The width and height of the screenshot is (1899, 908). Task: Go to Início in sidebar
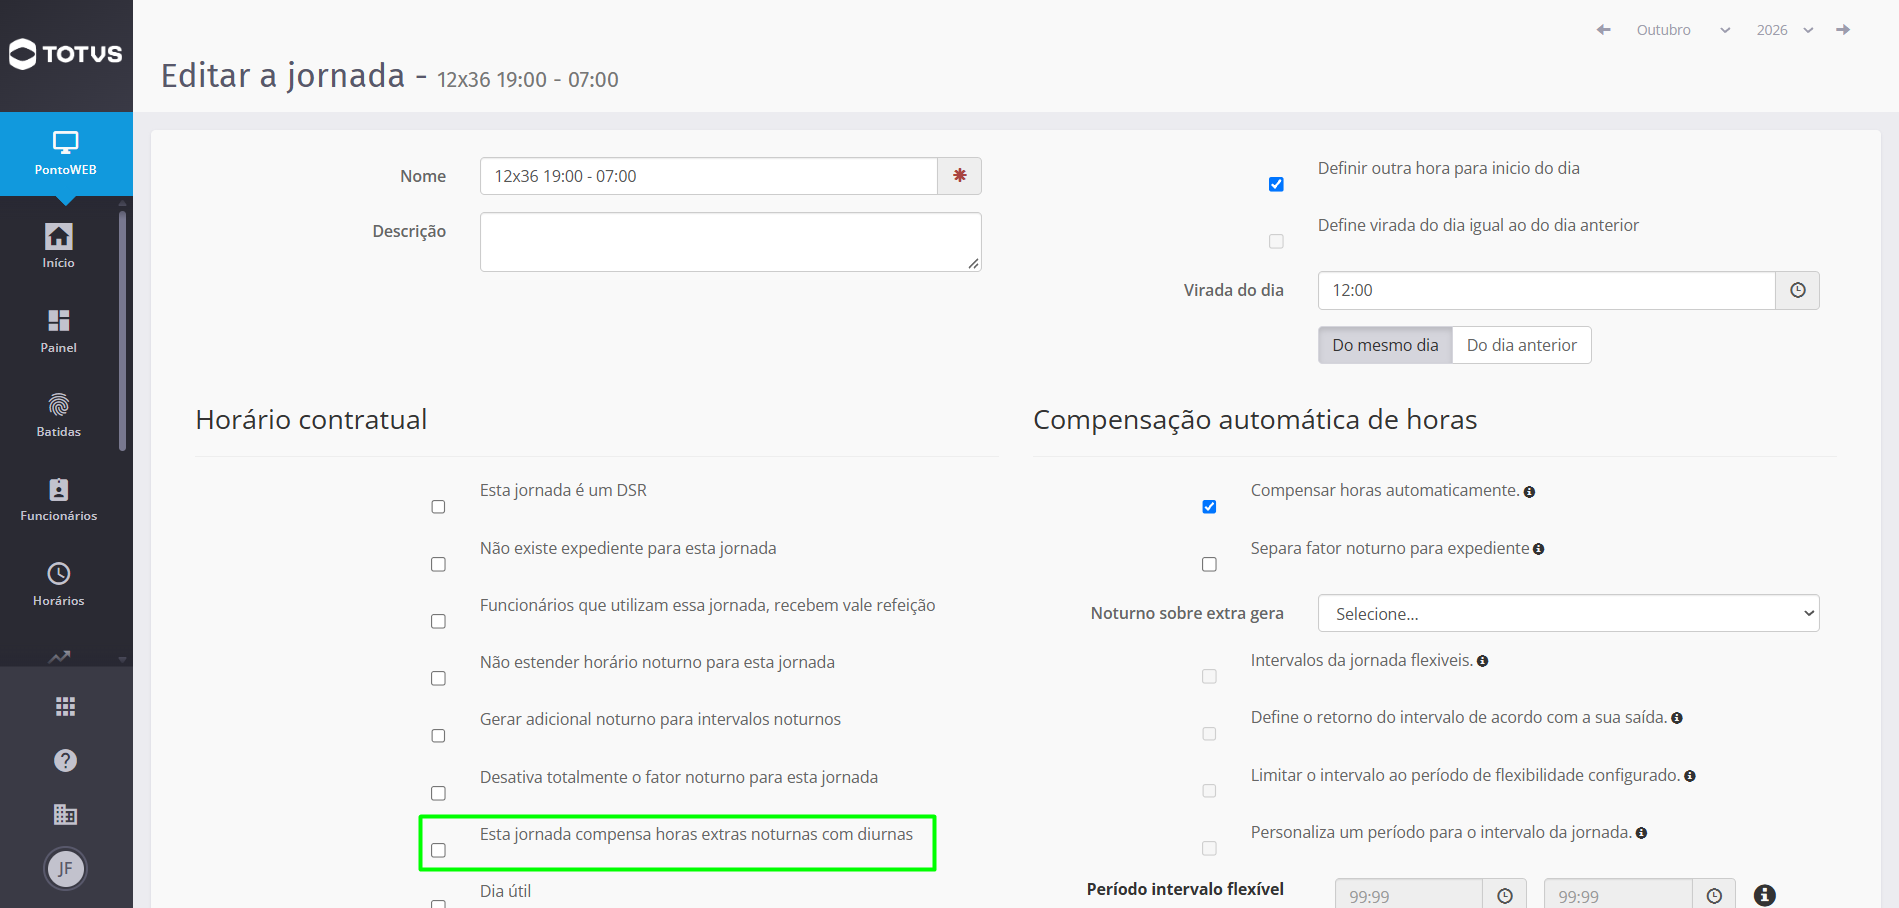pyautogui.click(x=59, y=246)
